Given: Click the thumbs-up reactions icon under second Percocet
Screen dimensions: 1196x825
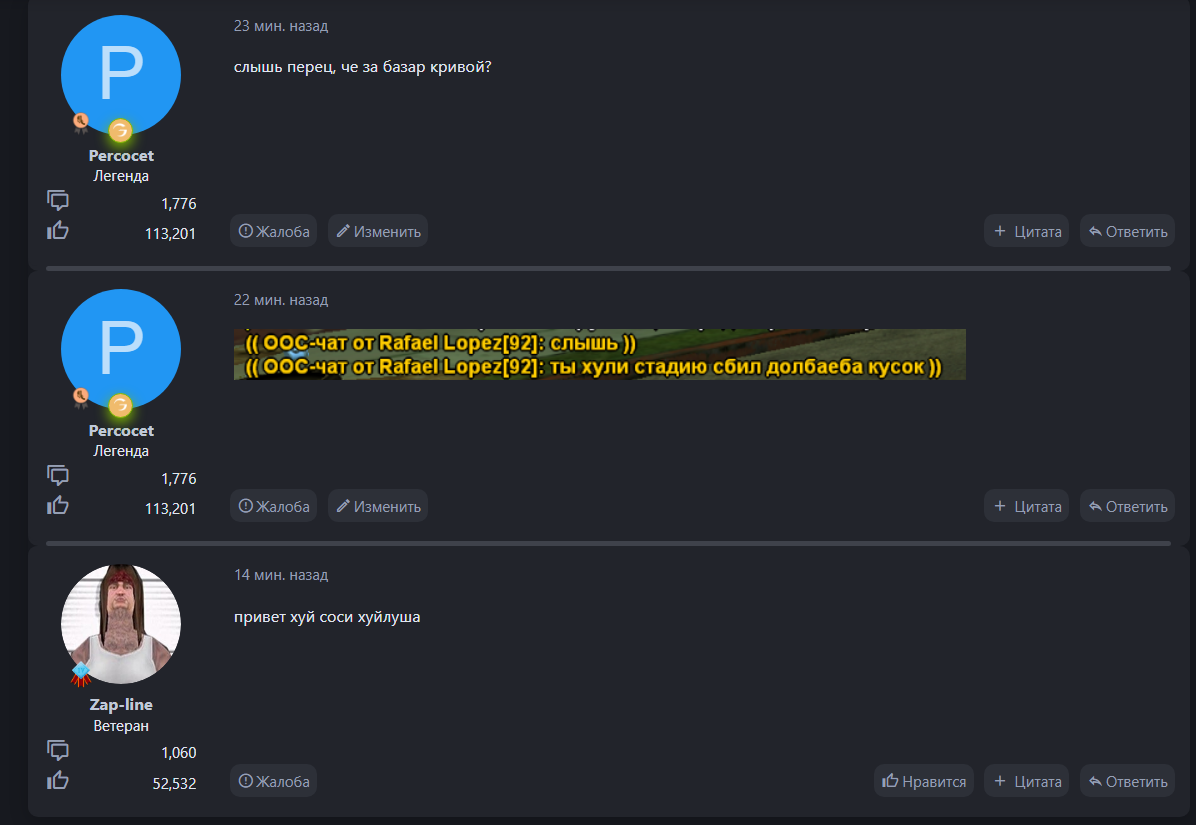Looking at the screenshot, I should [58, 506].
